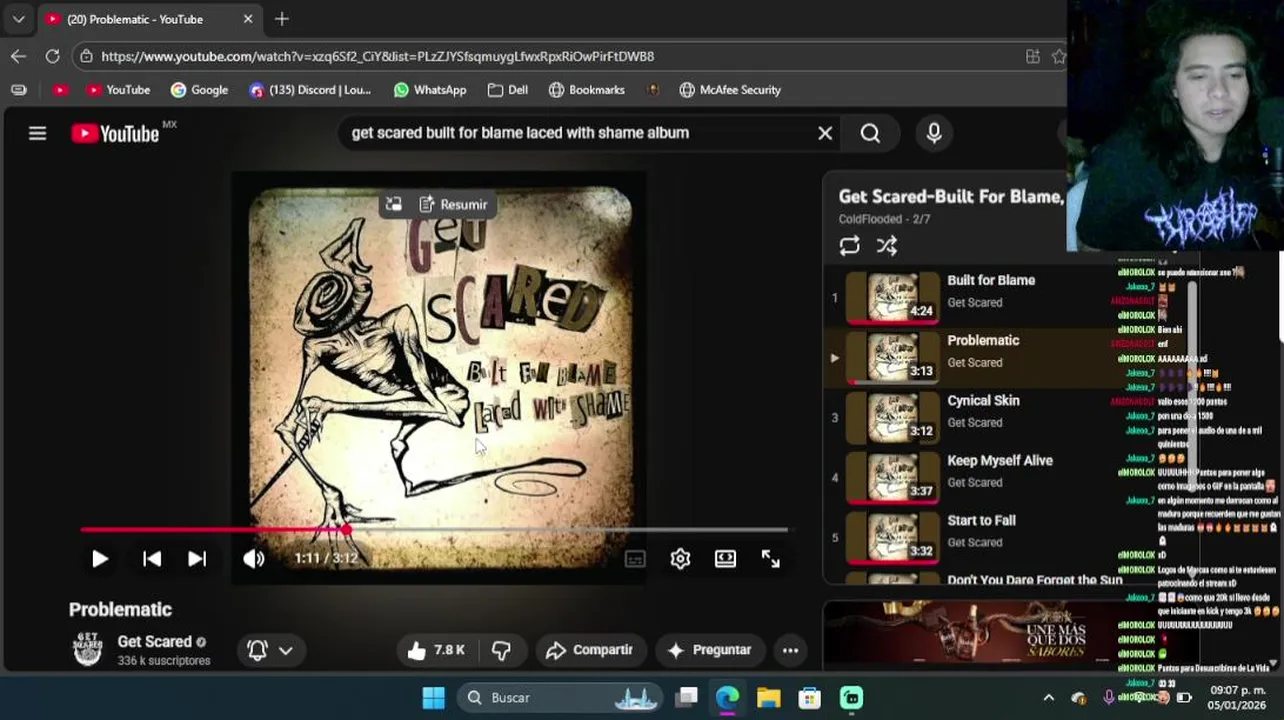The width and height of the screenshot is (1284, 720).
Task: Open the McAfee Security bookmark
Action: pos(730,90)
